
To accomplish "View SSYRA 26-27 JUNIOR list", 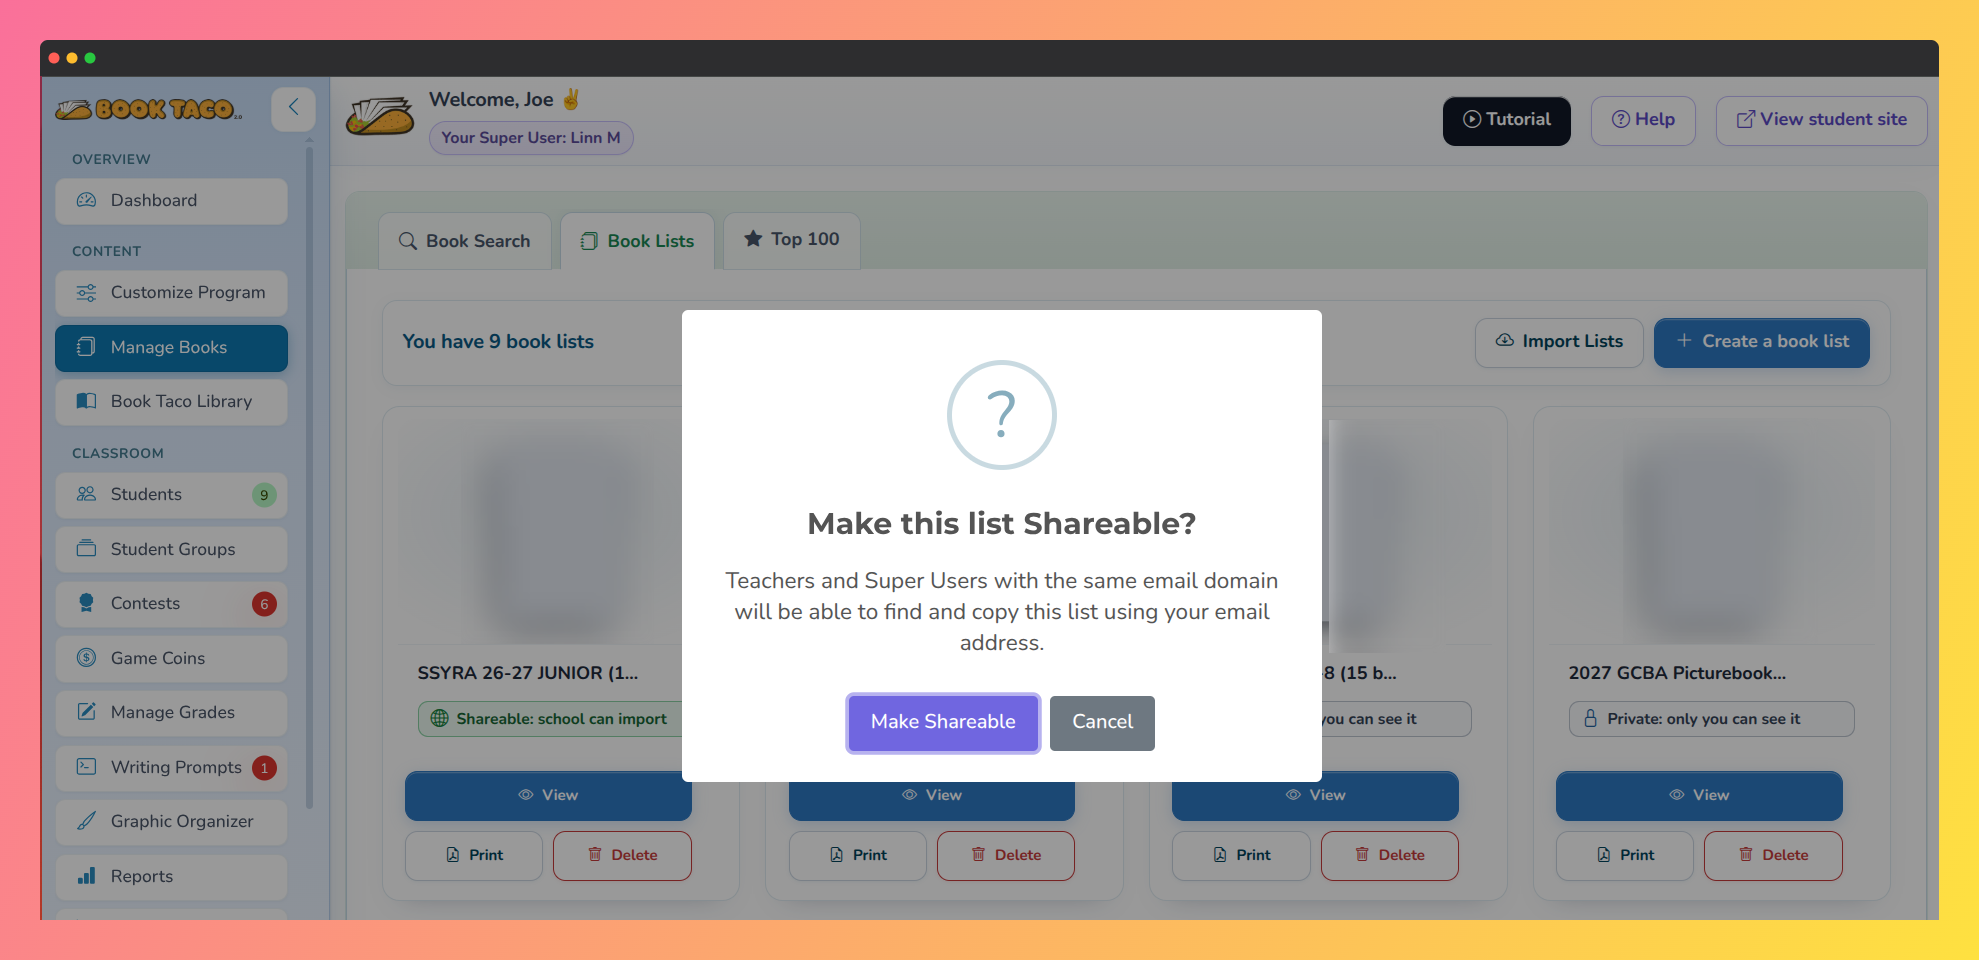I will 548,796.
